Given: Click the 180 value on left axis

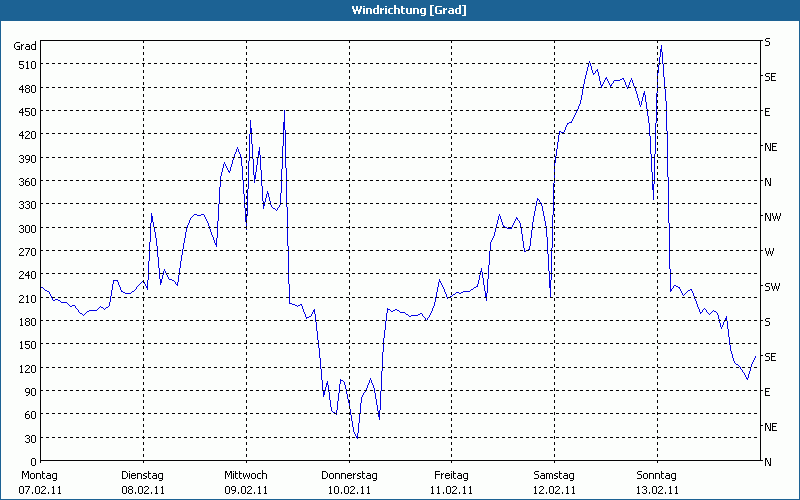Looking at the screenshot, I should [28, 321].
